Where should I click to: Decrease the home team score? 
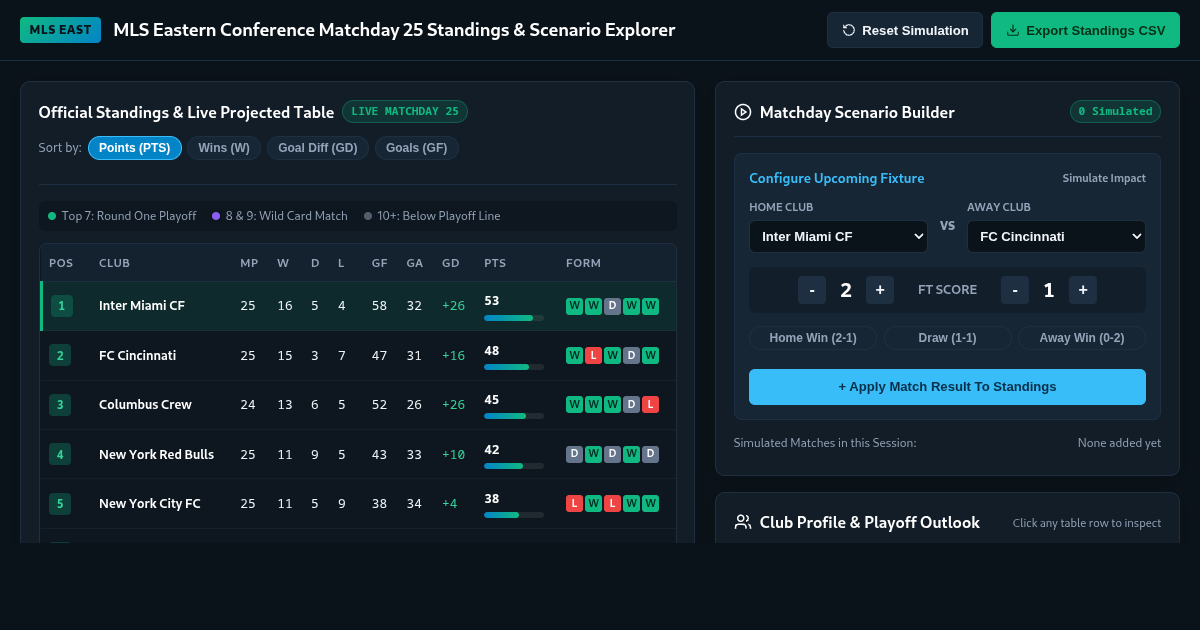[812, 290]
